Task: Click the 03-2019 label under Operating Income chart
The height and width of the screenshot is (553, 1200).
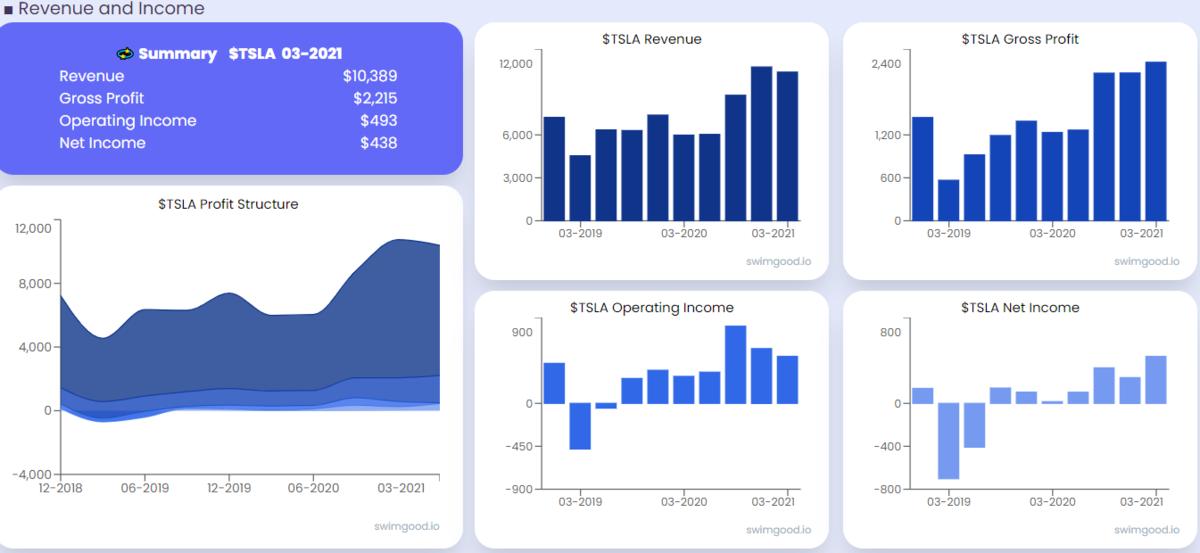Action: (x=580, y=501)
